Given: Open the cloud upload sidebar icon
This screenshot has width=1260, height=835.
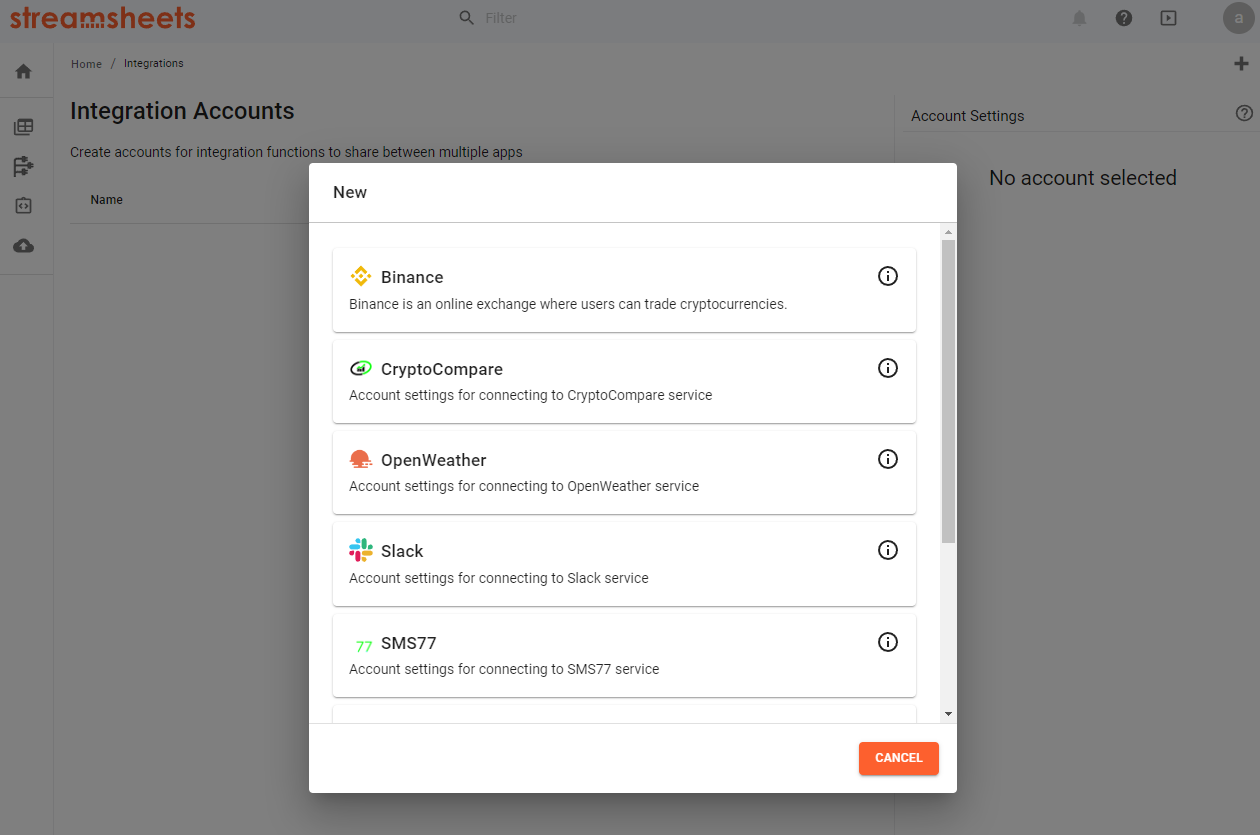Looking at the screenshot, I should click(x=24, y=246).
